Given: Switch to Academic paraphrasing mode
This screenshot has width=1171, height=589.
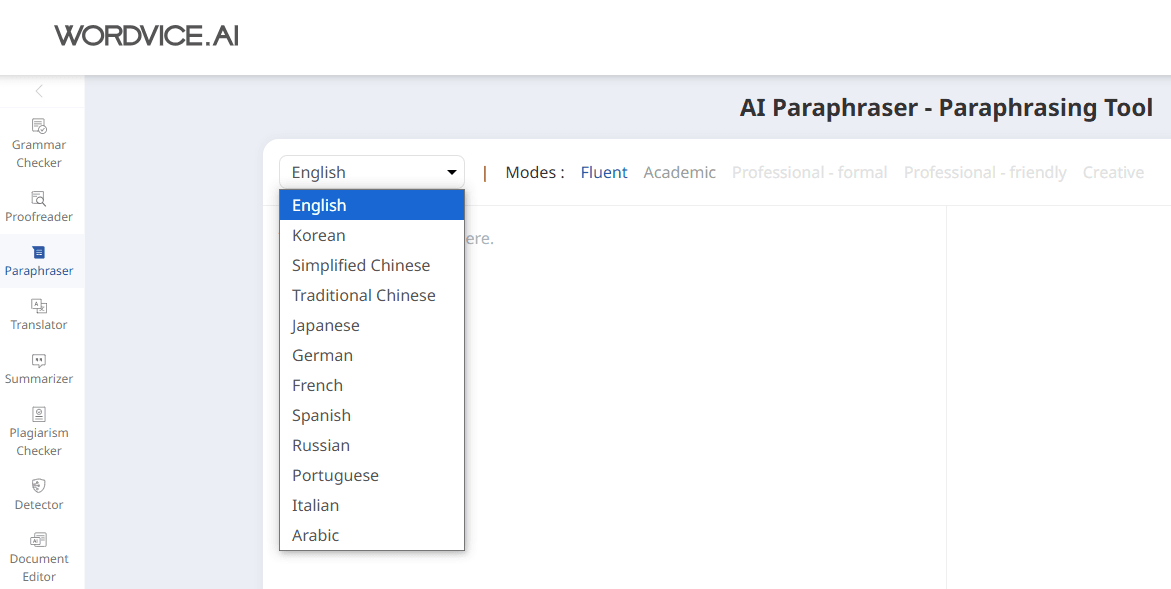Looking at the screenshot, I should click(x=679, y=172).
